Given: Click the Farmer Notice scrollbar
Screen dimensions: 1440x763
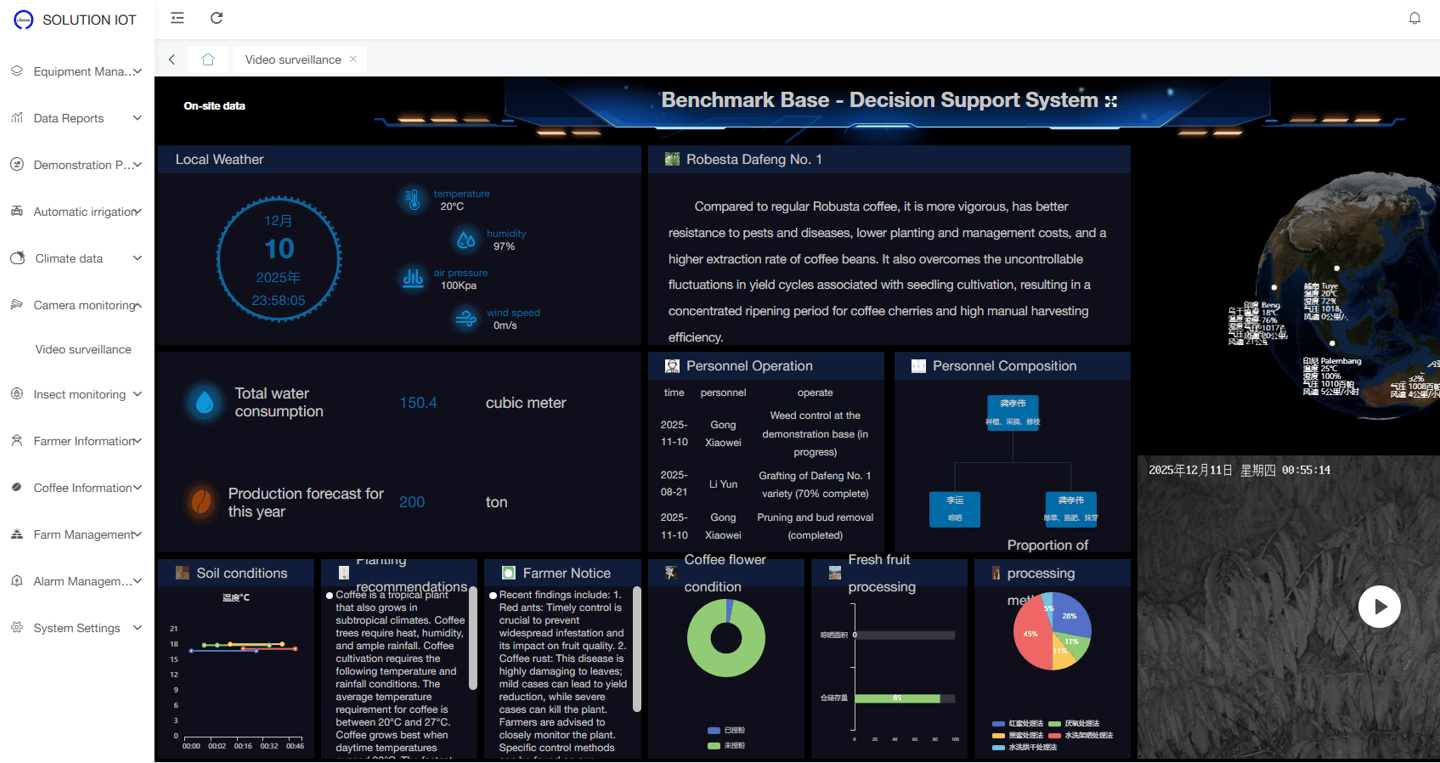Looking at the screenshot, I should click(x=637, y=650).
